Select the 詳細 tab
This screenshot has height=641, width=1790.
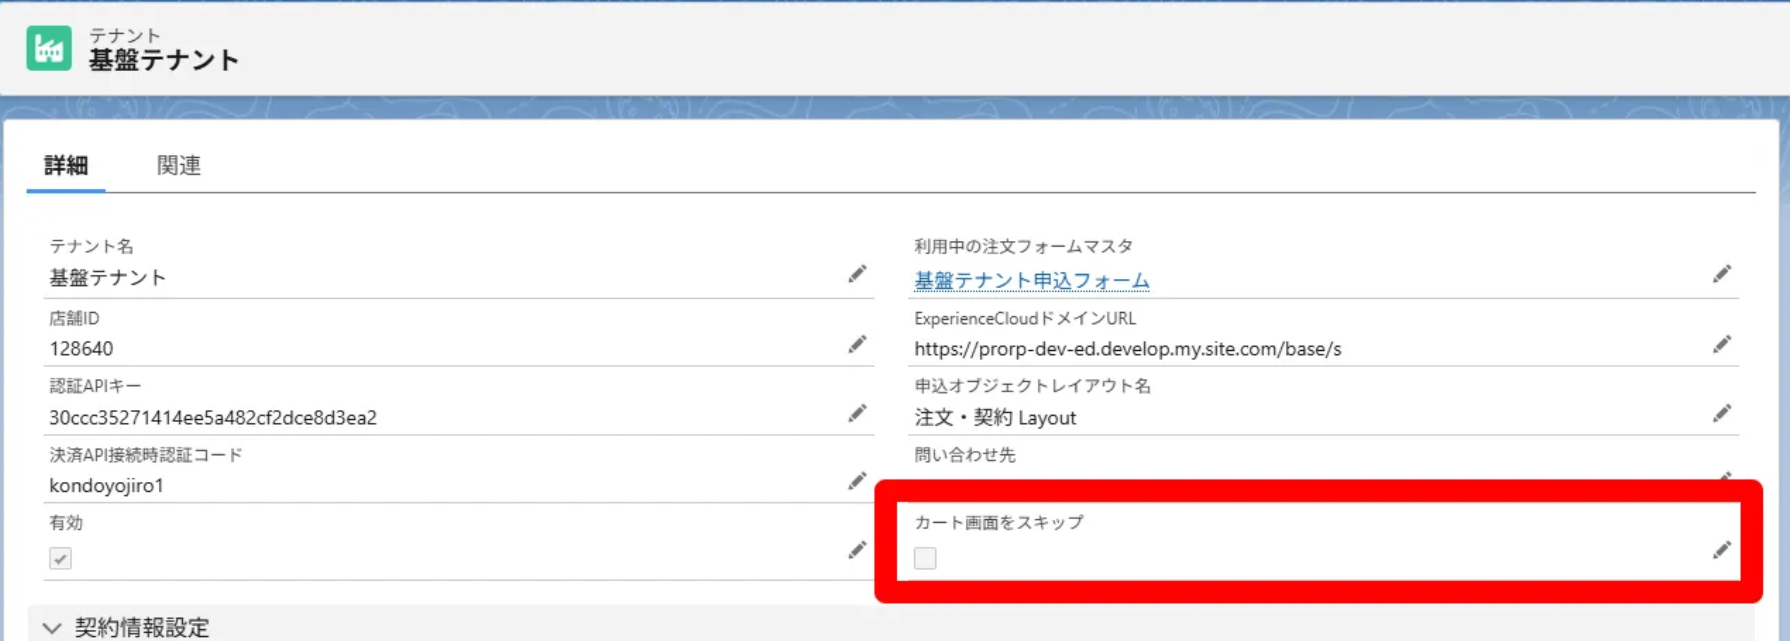(x=66, y=165)
